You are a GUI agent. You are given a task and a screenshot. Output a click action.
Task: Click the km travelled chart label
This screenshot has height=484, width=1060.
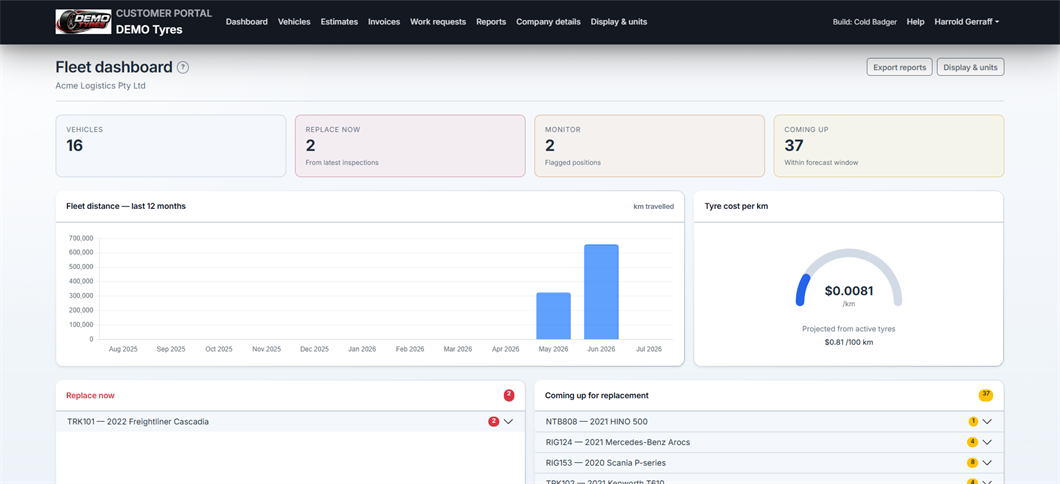click(x=653, y=207)
